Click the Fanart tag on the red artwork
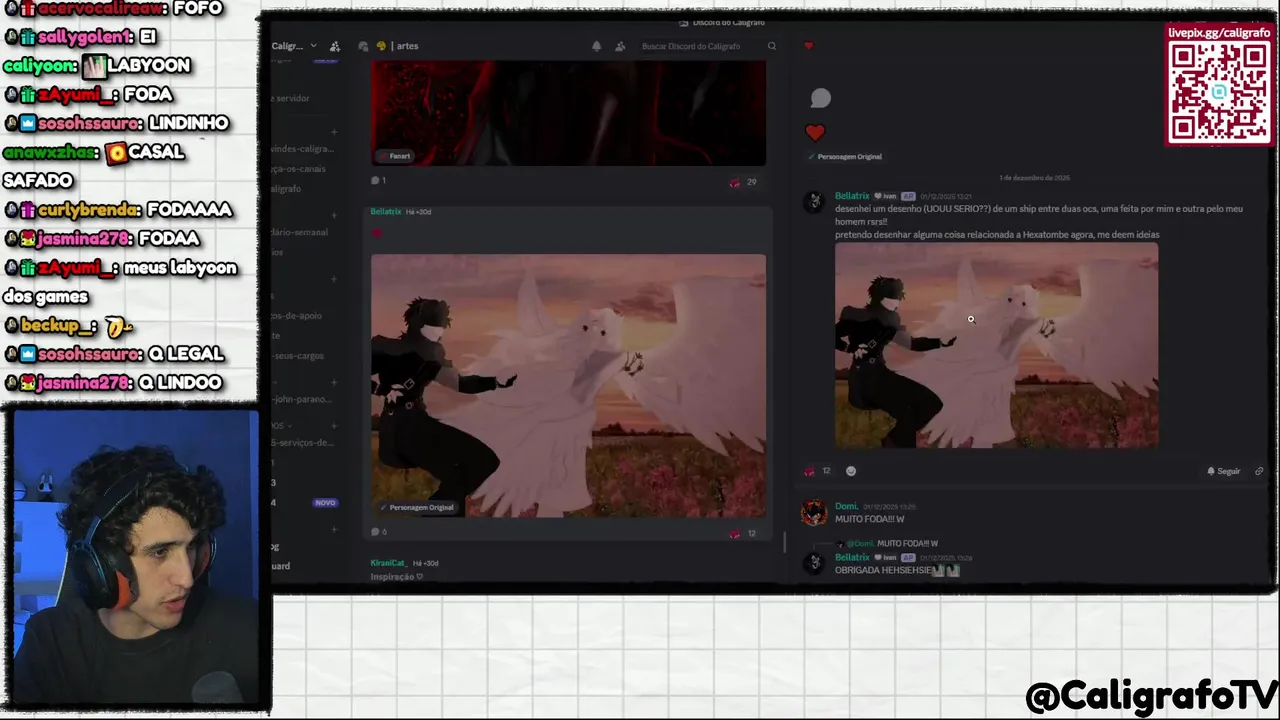Image resolution: width=1280 pixels, height=720 pixels. coord(395,156)
